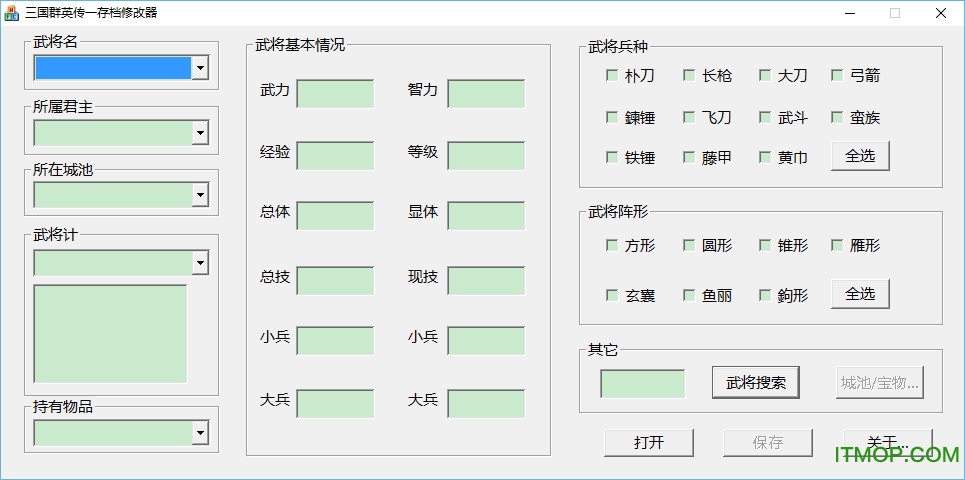Toggle the 圆形 formation checkbox
Screen dimensions: 965x480
(x=689, y=245)
